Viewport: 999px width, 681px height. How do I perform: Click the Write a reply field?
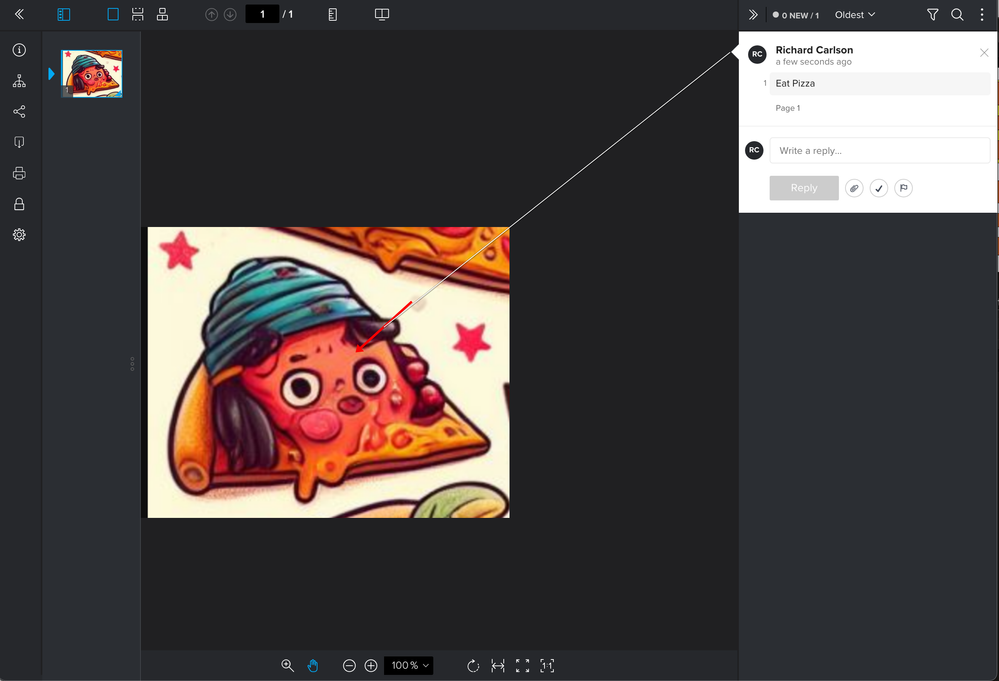(x=879, y=151)
